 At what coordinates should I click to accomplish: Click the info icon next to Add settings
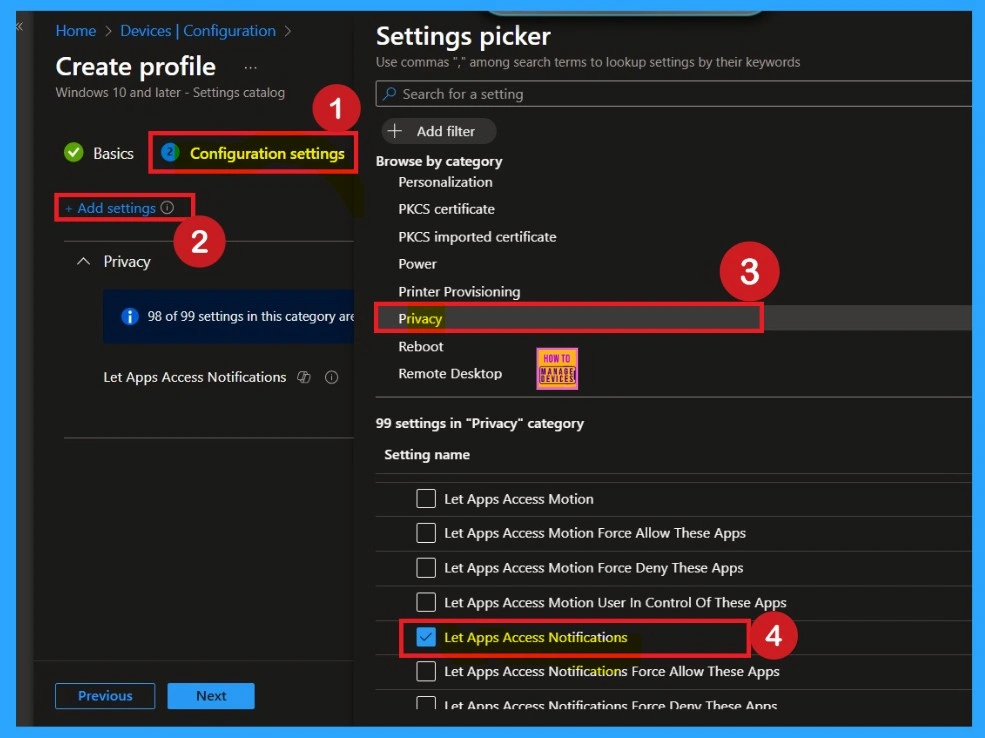[x=167, y=208]
